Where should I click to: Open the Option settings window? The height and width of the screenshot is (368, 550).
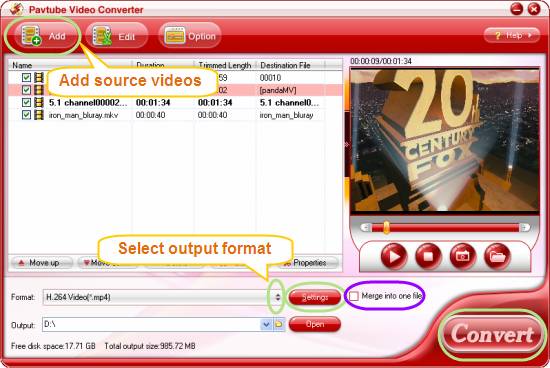[190, 36]
